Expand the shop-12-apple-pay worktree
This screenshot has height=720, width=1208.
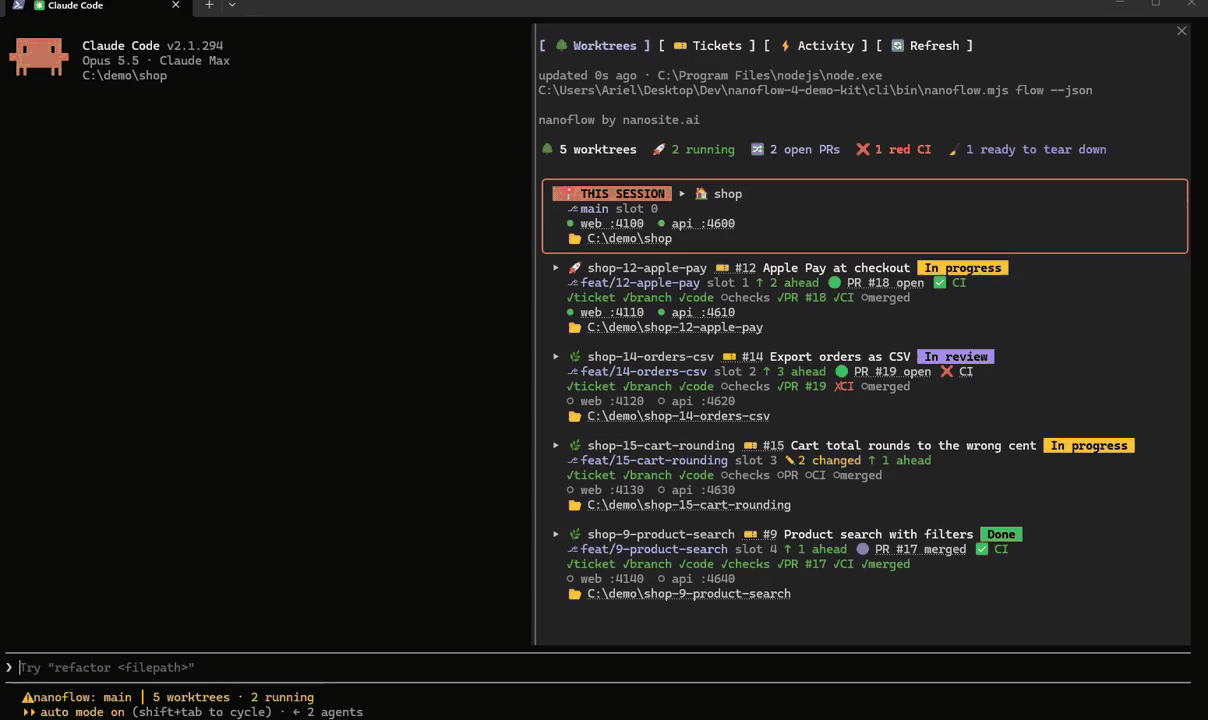pos(556,268)
